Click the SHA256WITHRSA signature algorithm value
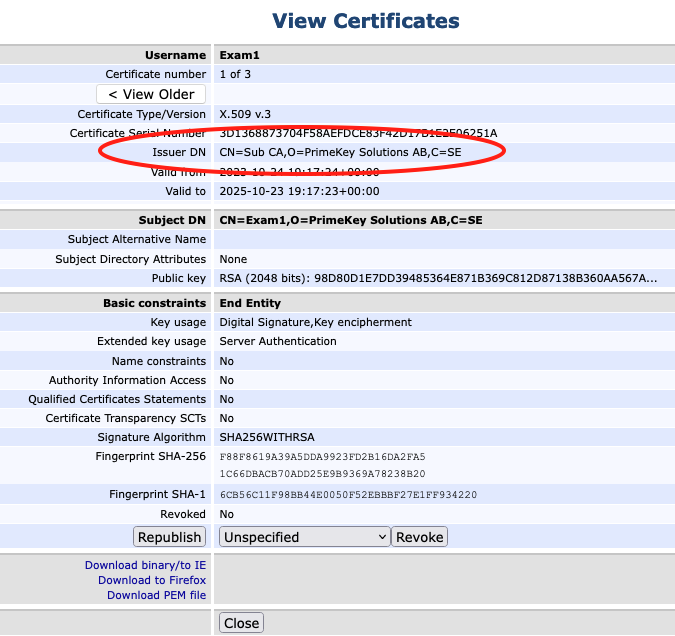Screen dimensions: 675x636 (x=267, y=437)
